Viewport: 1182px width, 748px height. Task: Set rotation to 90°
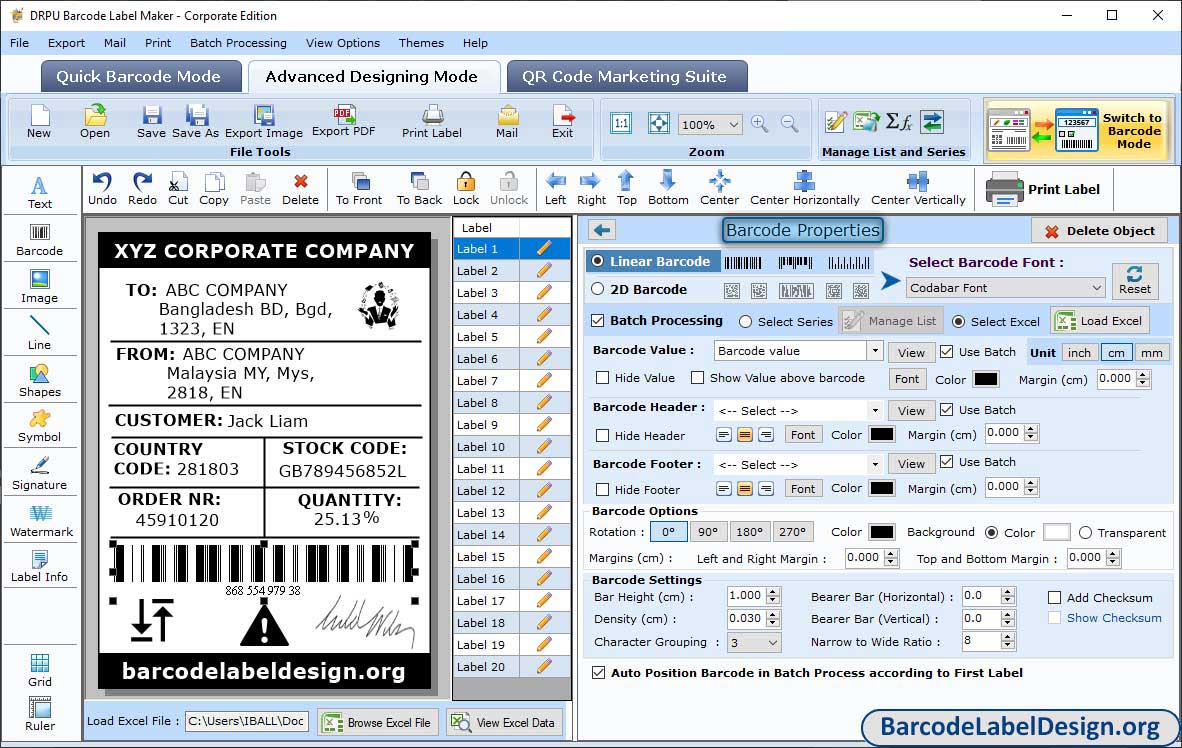tap(708, 532)
